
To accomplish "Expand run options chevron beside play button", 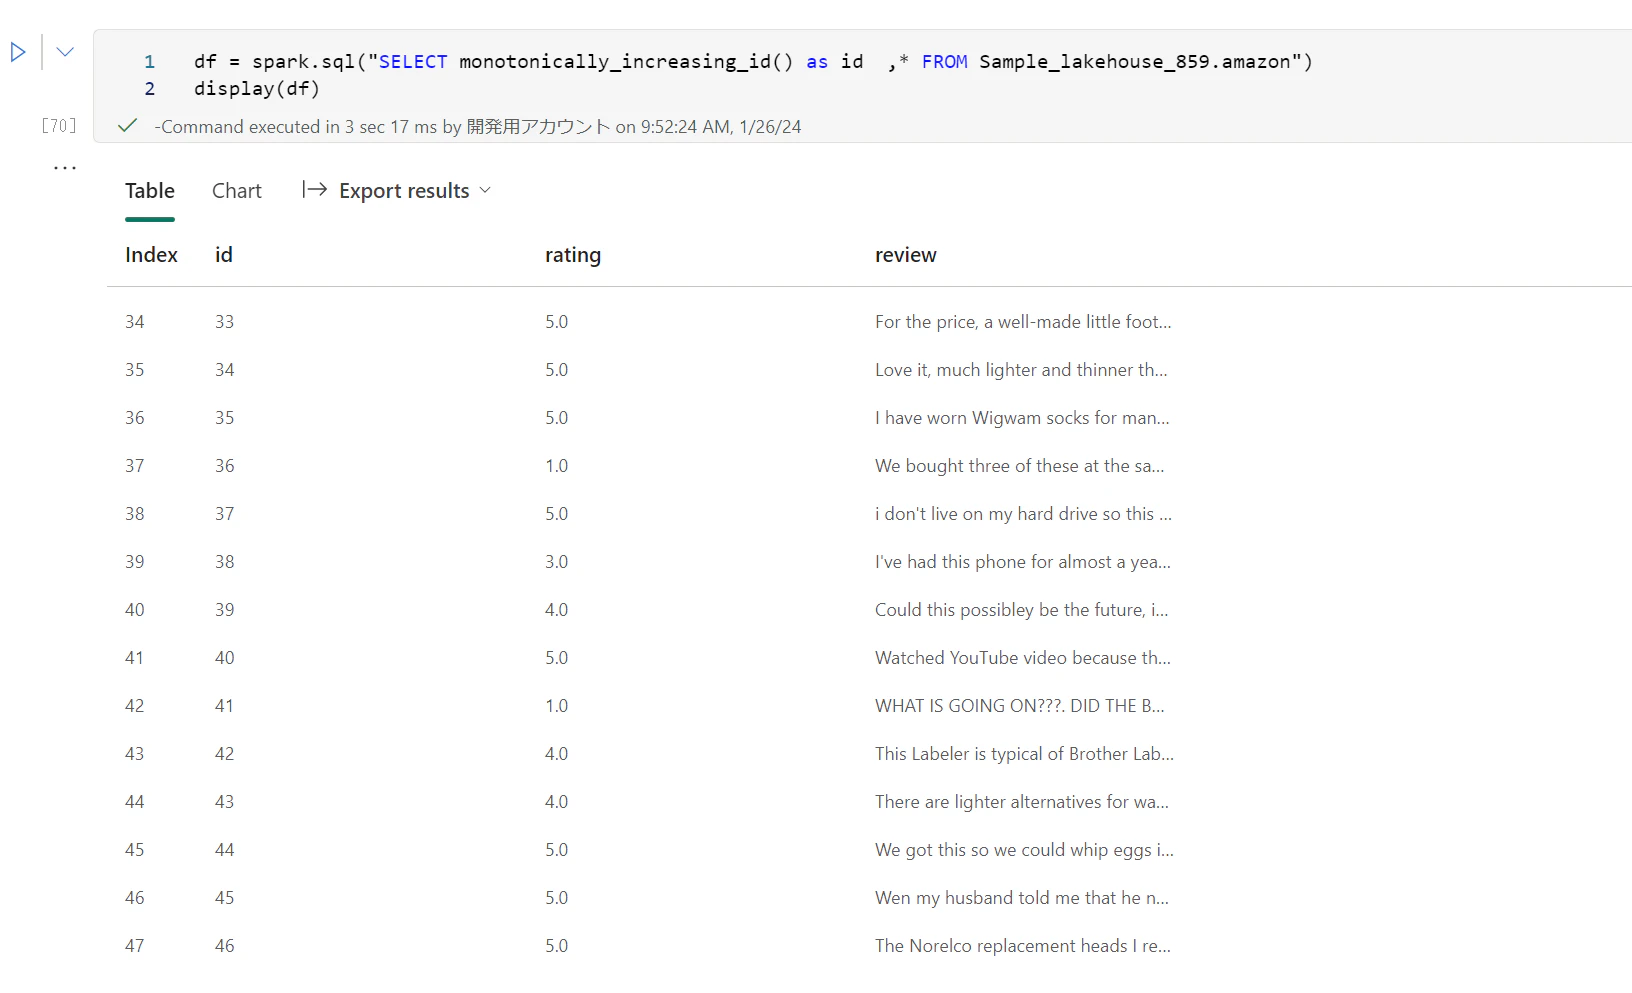I will point(65,52).
